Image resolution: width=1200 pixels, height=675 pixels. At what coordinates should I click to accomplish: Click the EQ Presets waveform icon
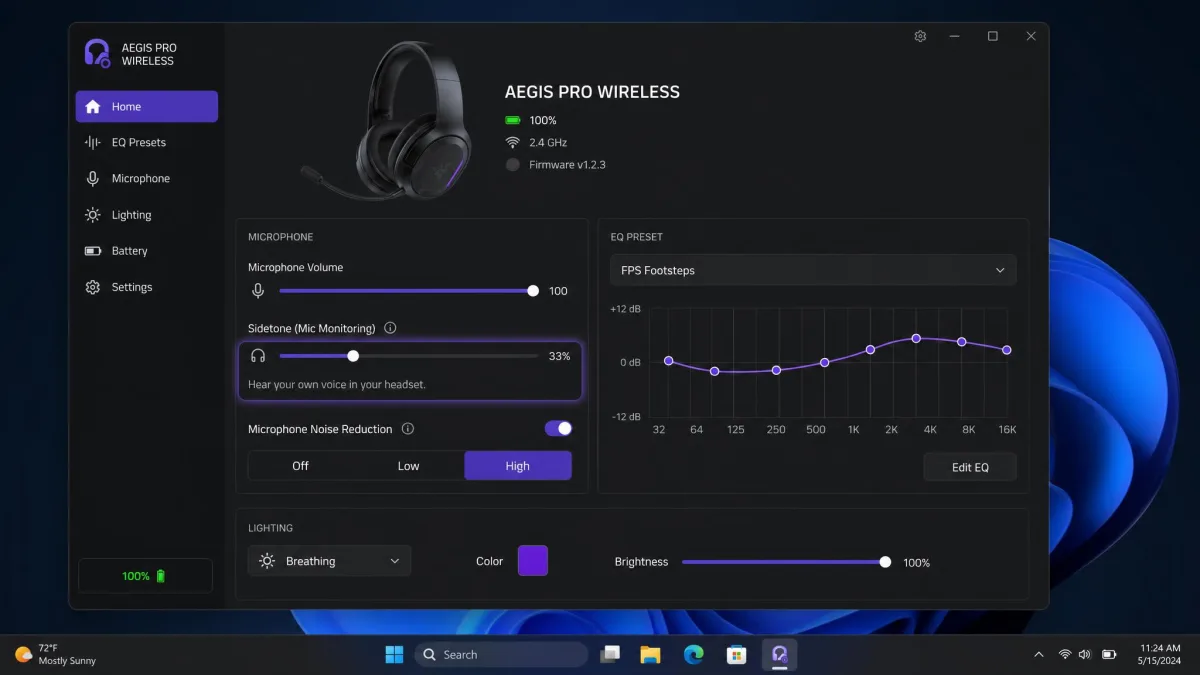pyautogui.click(x=93, y=143)
